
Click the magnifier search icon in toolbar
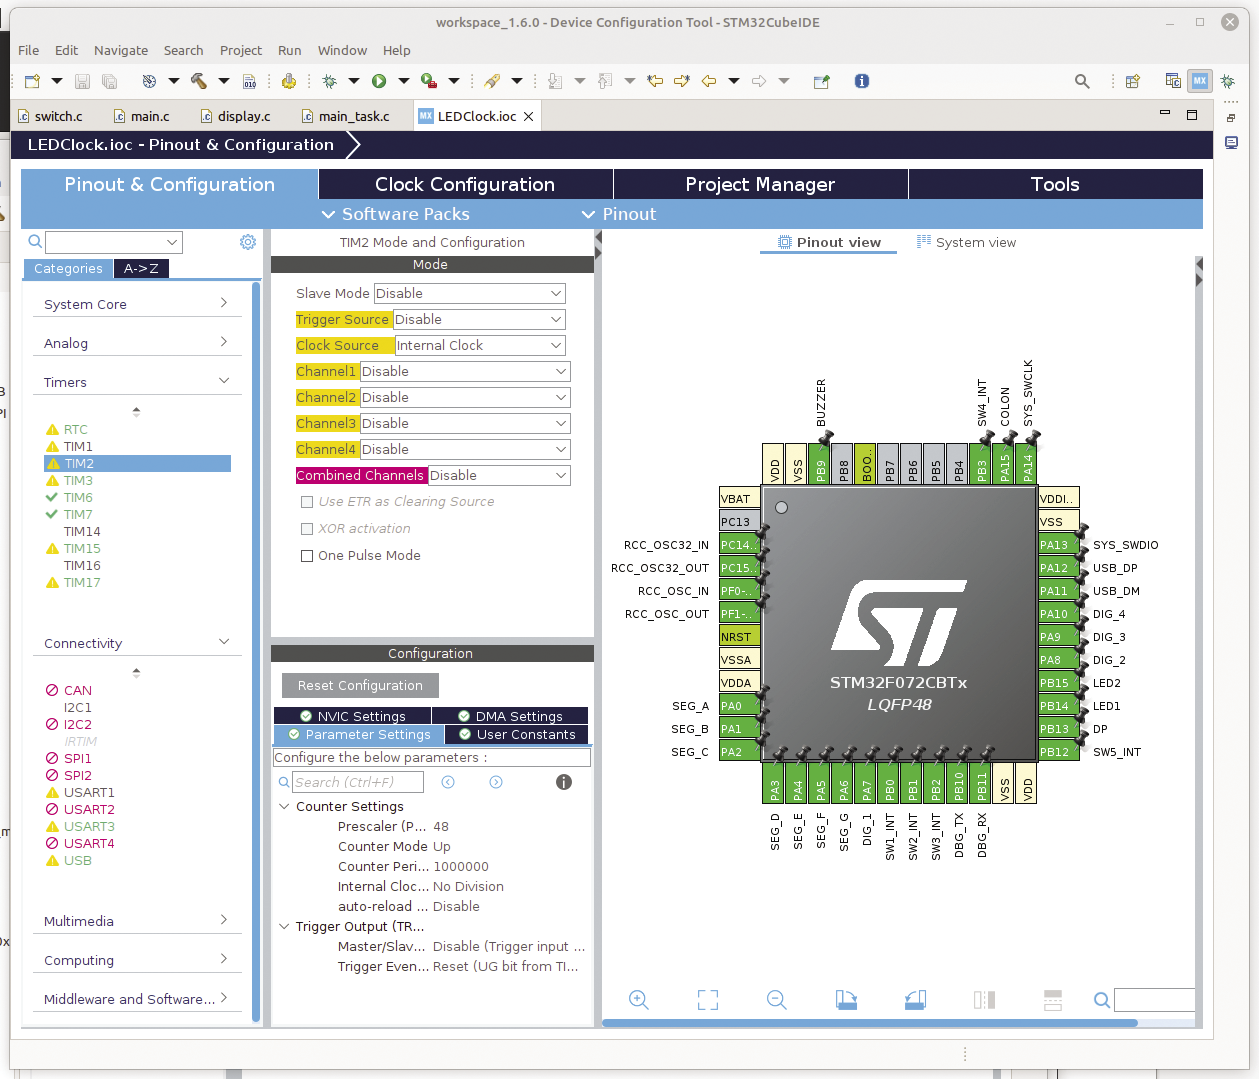pos(1082,81)
